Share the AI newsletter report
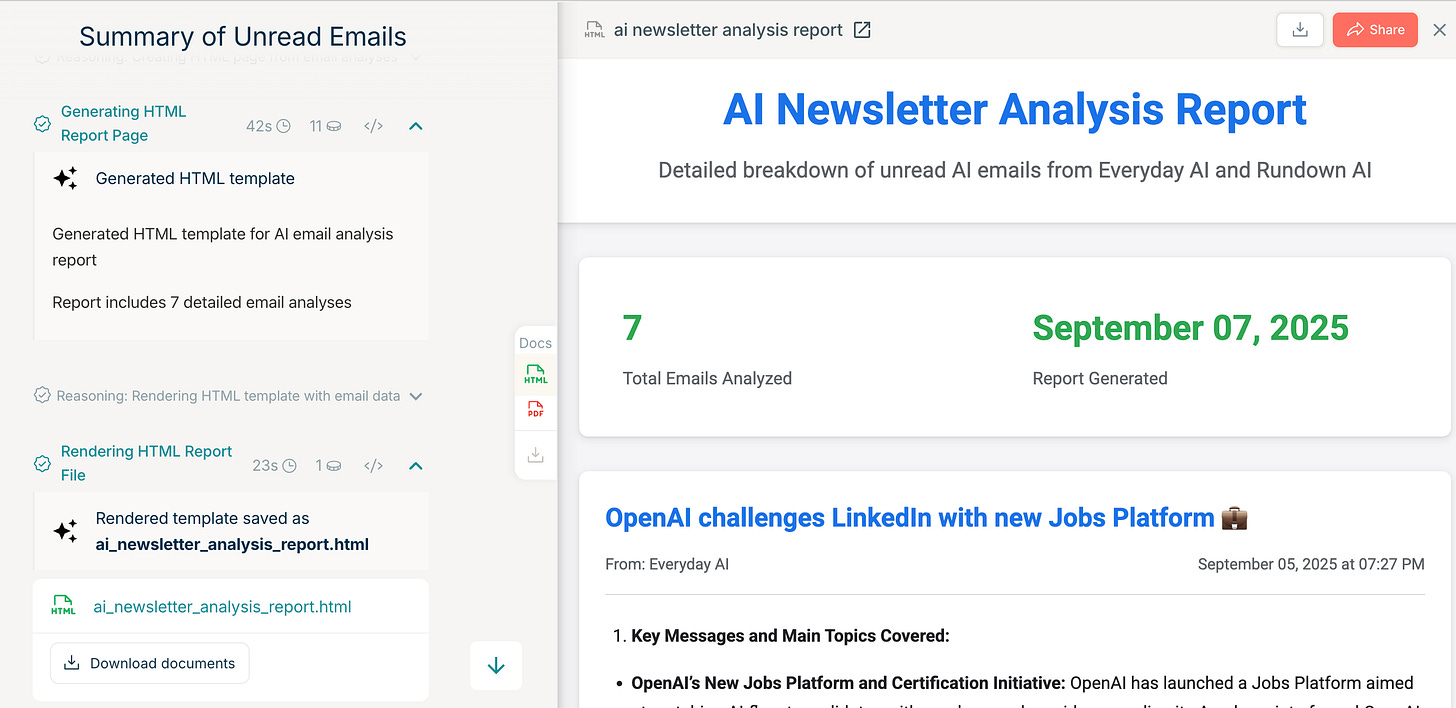 [x=1375, y=30]
